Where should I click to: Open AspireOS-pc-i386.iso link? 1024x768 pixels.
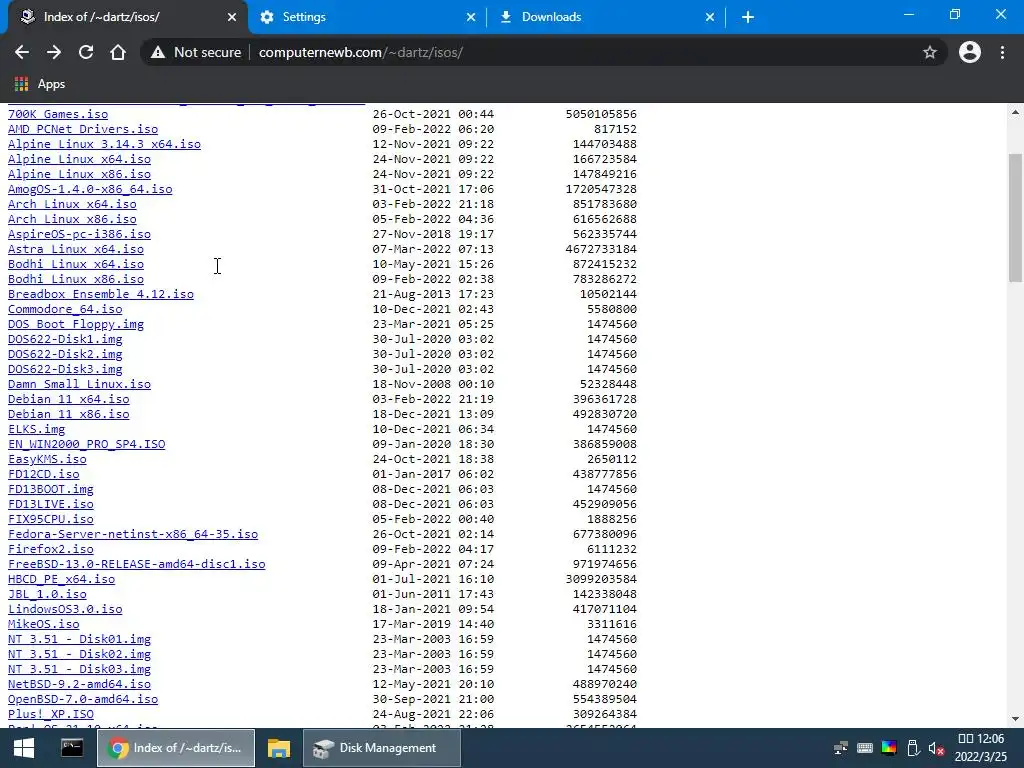click(80, 234)
